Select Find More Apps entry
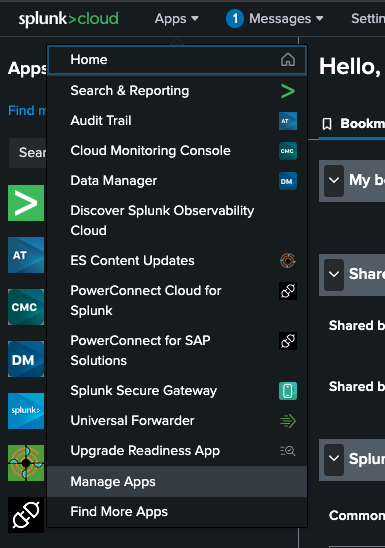This screenshot has width=385, height=548. pos(177,512)
